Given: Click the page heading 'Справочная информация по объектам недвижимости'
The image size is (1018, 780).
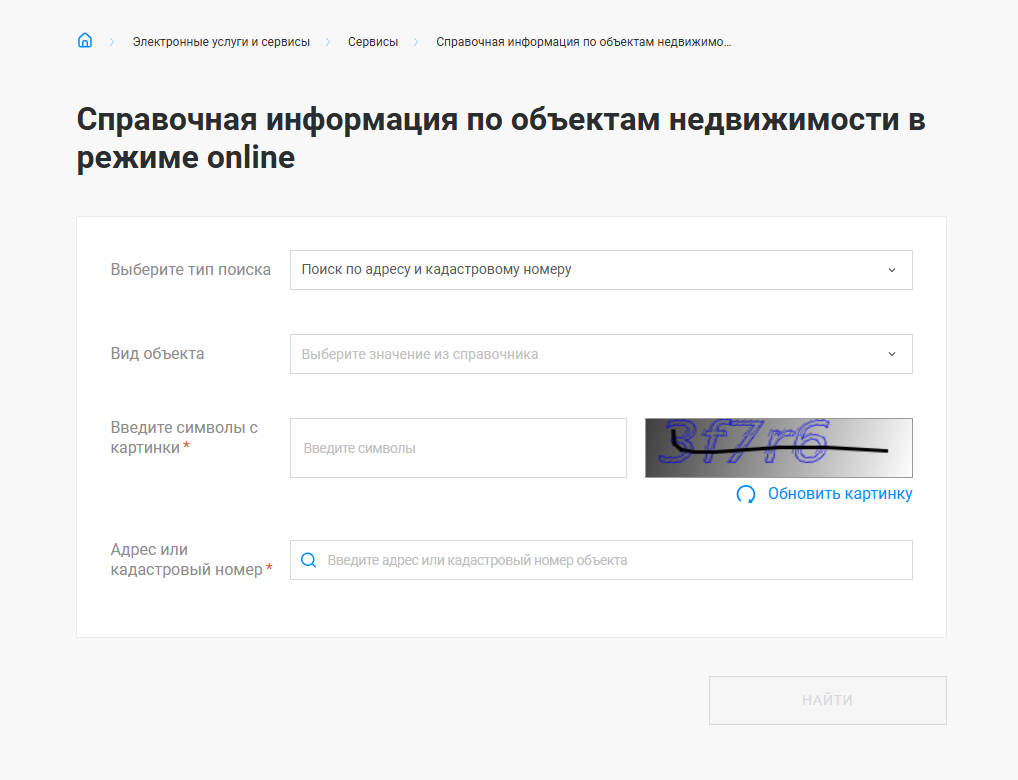Looking at the screenshot, I should click(501, 138).
